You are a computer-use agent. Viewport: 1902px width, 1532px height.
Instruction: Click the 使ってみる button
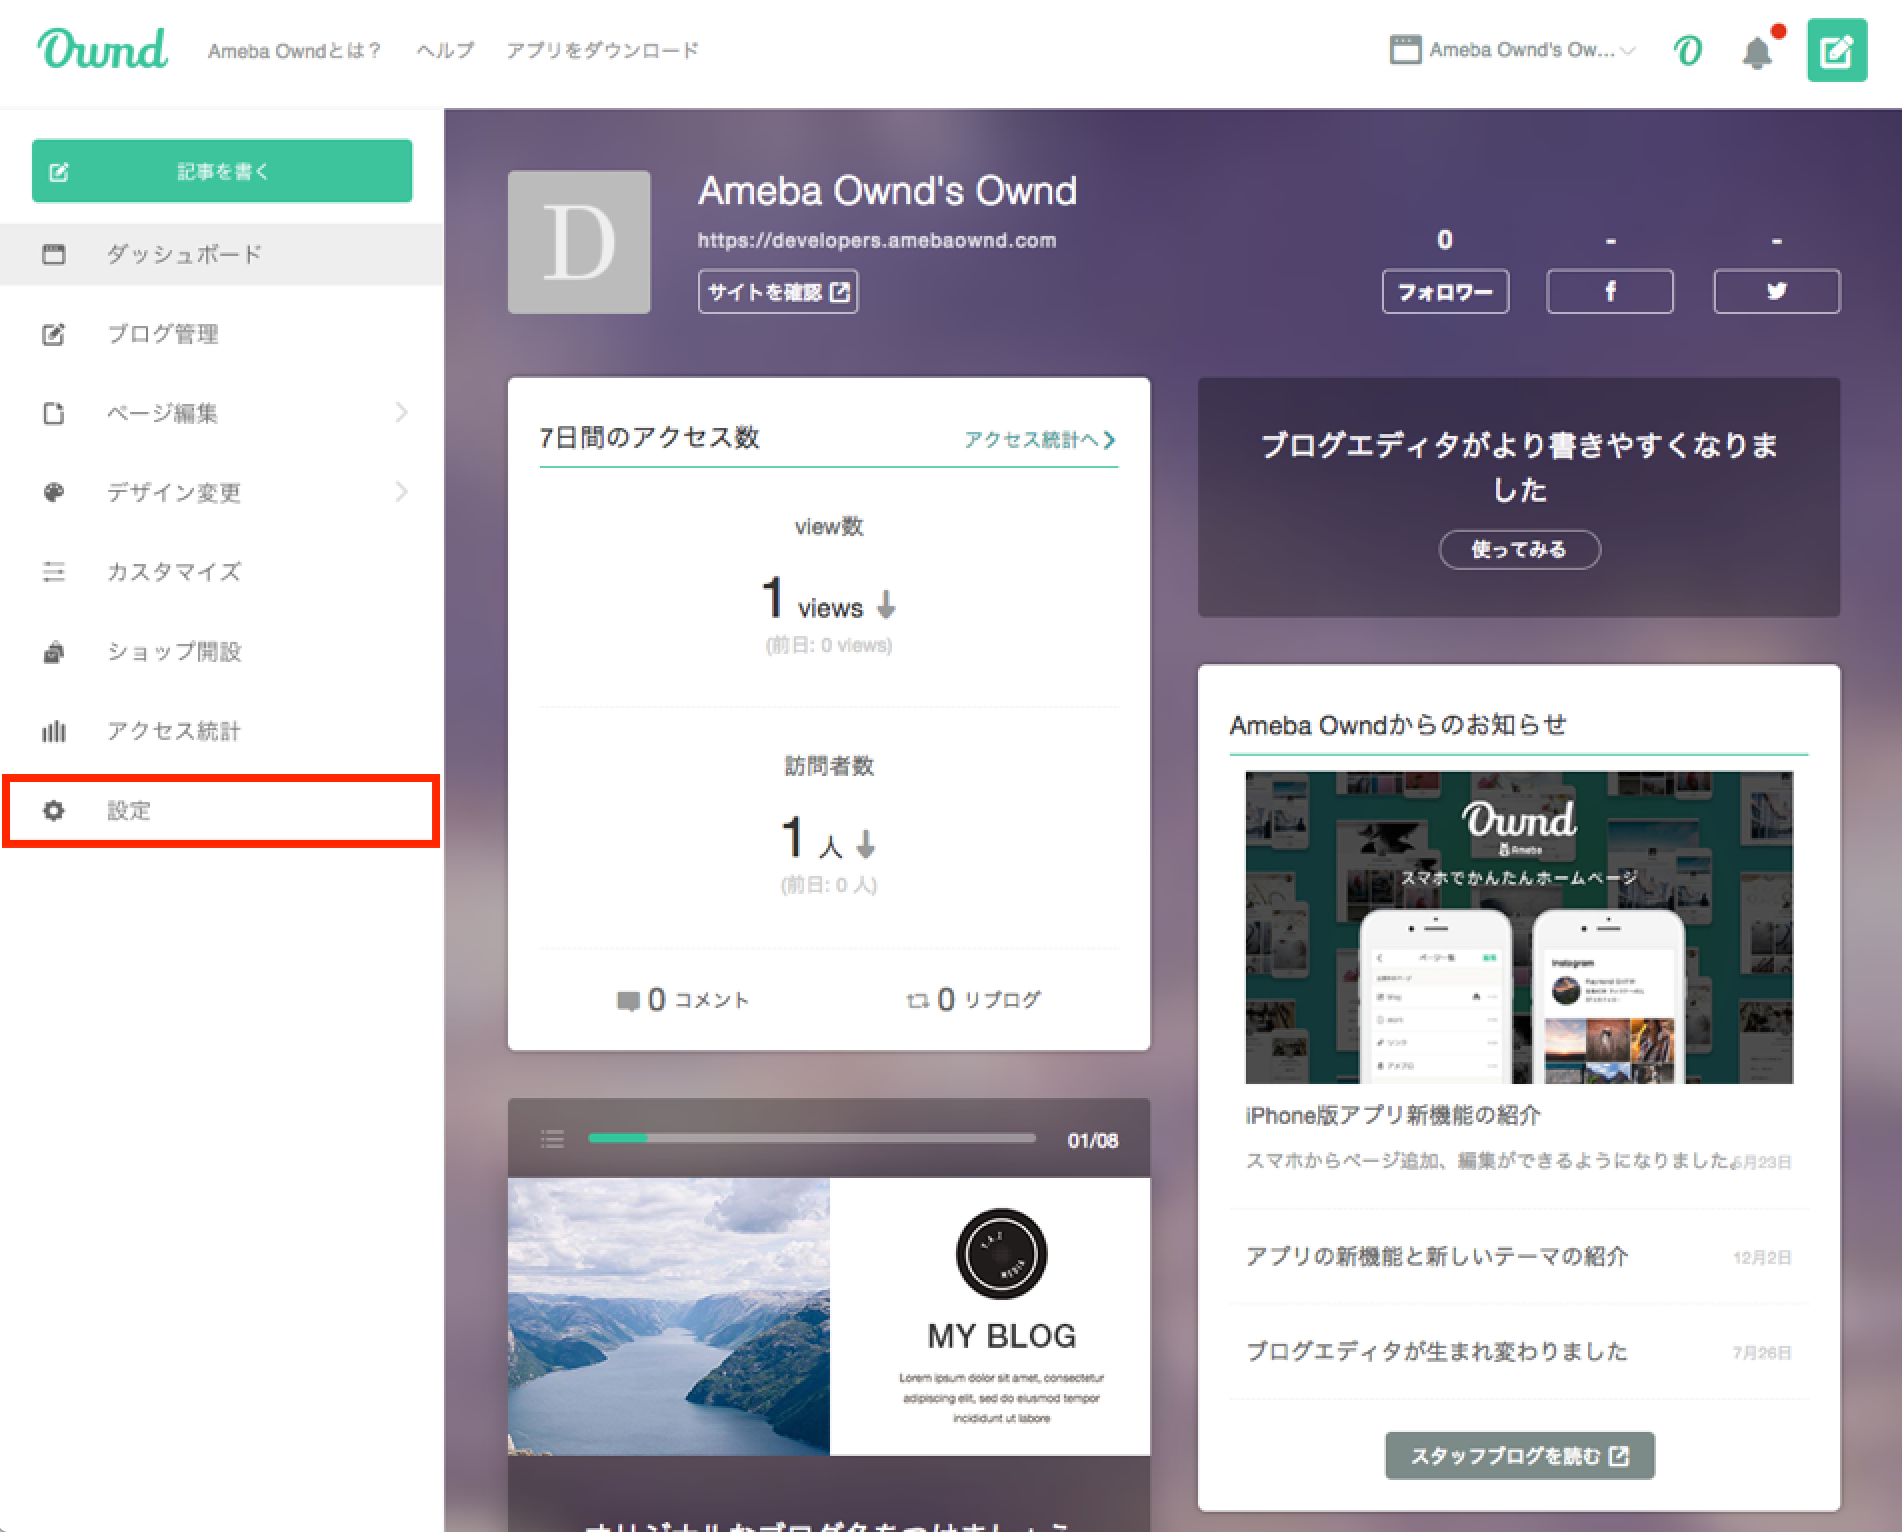click(1518, 549)
